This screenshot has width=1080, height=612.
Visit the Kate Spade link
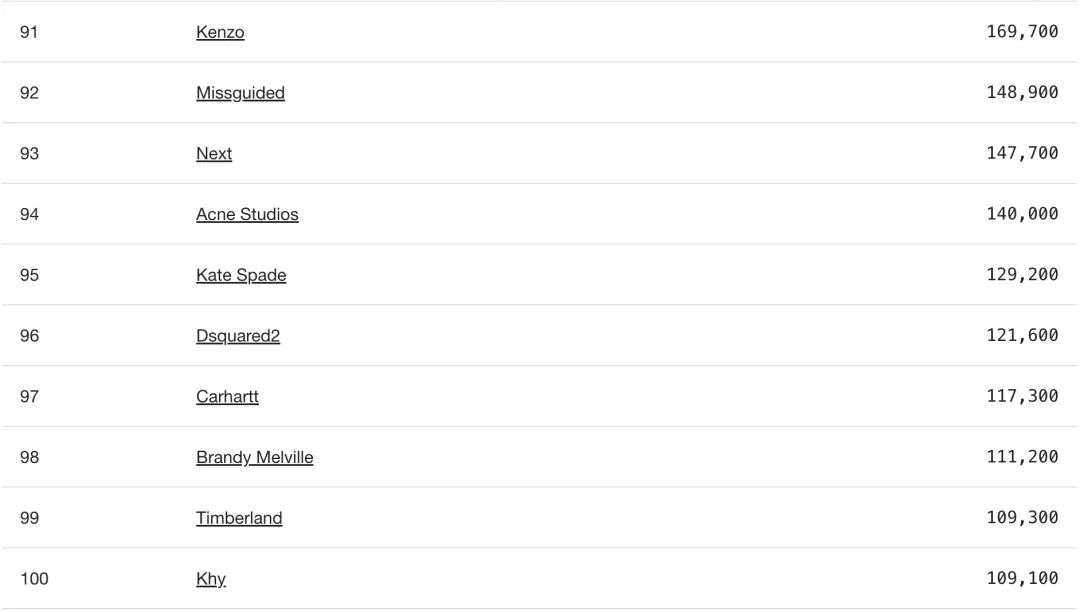pyautogui.click(x=241, y=275)
